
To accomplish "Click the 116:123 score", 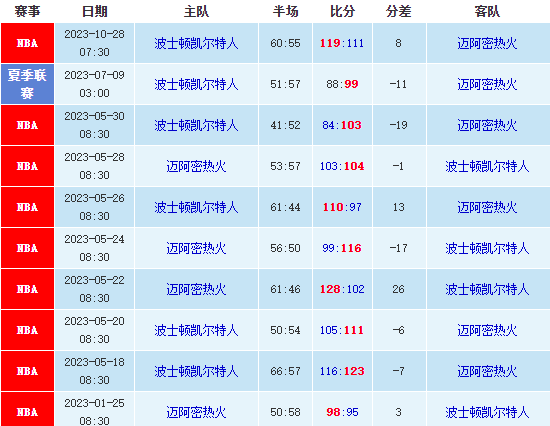I will [x=342, y=372].
